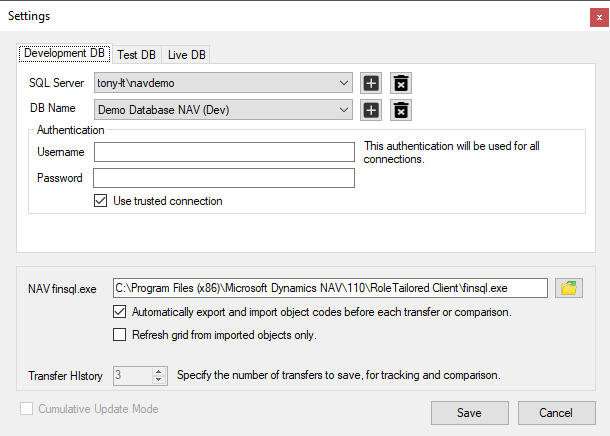Toggle Use trusted connection checkbox

pos(100,201)
